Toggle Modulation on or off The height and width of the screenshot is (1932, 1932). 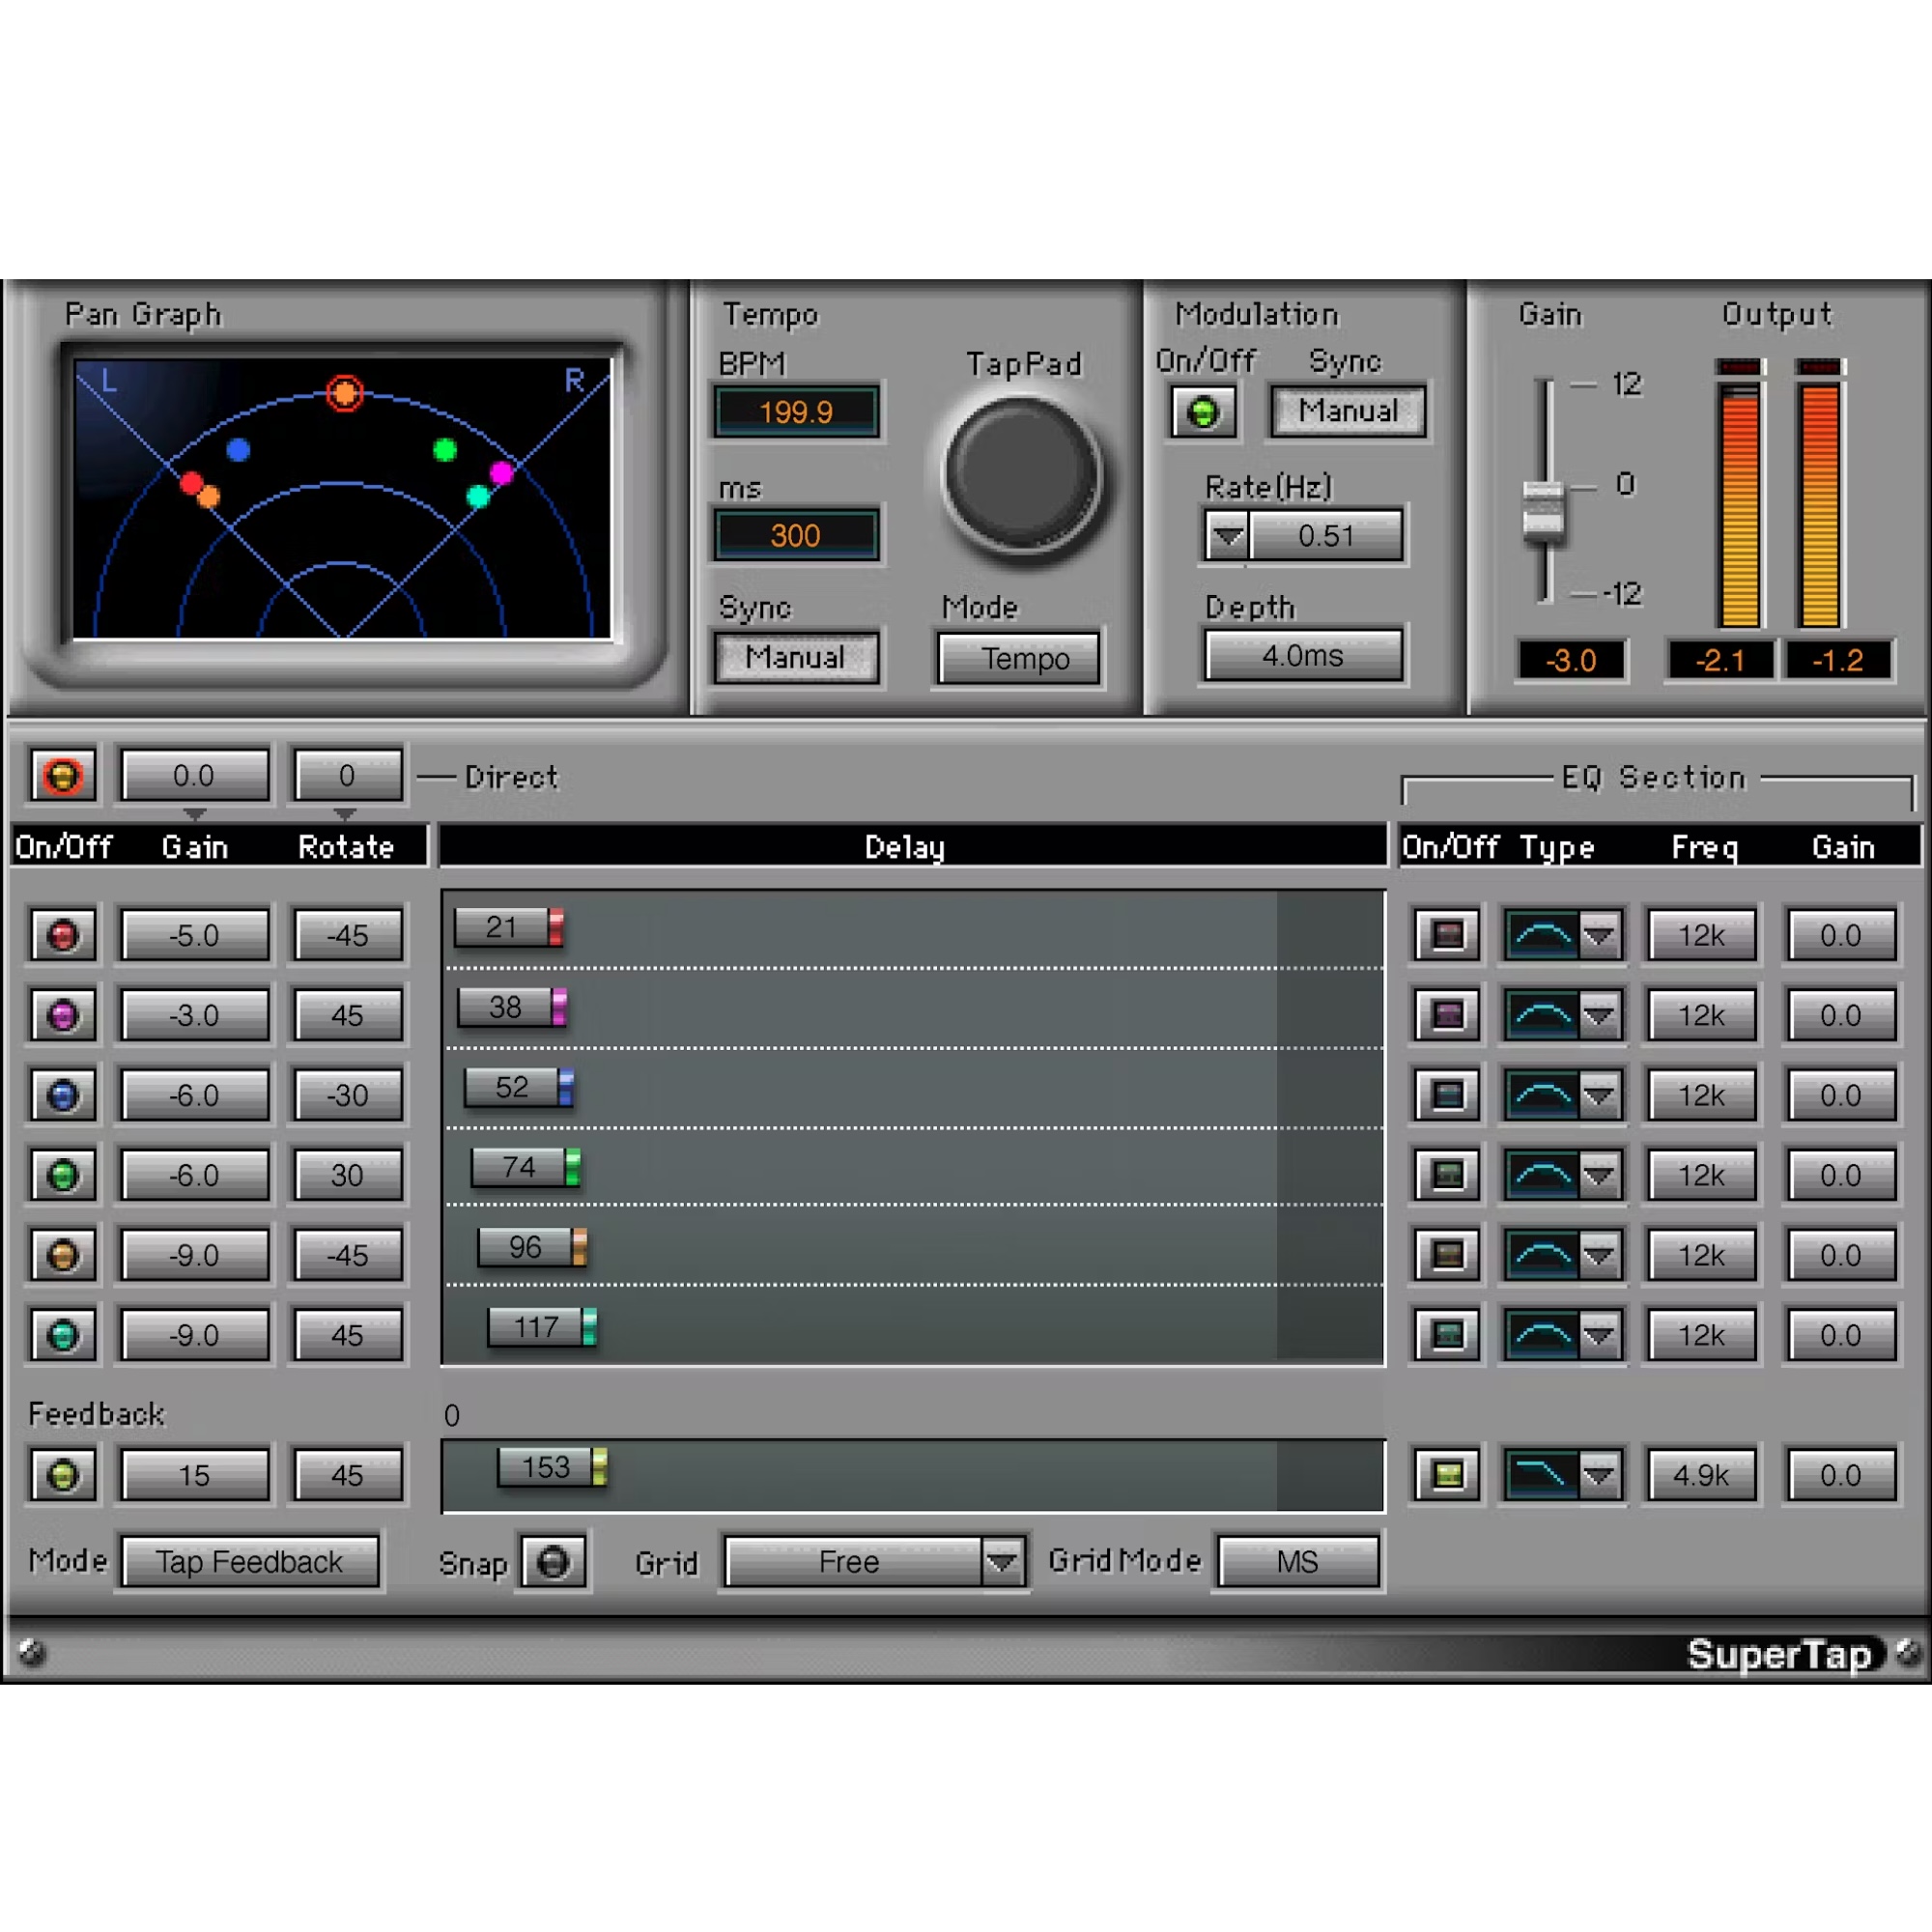pos(1204,411)
